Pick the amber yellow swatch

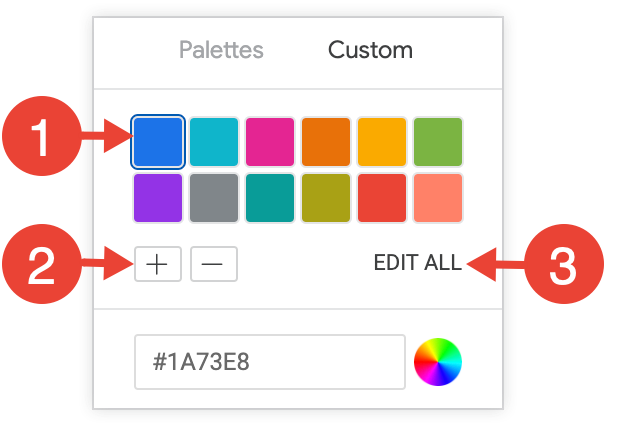coord(382,142)
